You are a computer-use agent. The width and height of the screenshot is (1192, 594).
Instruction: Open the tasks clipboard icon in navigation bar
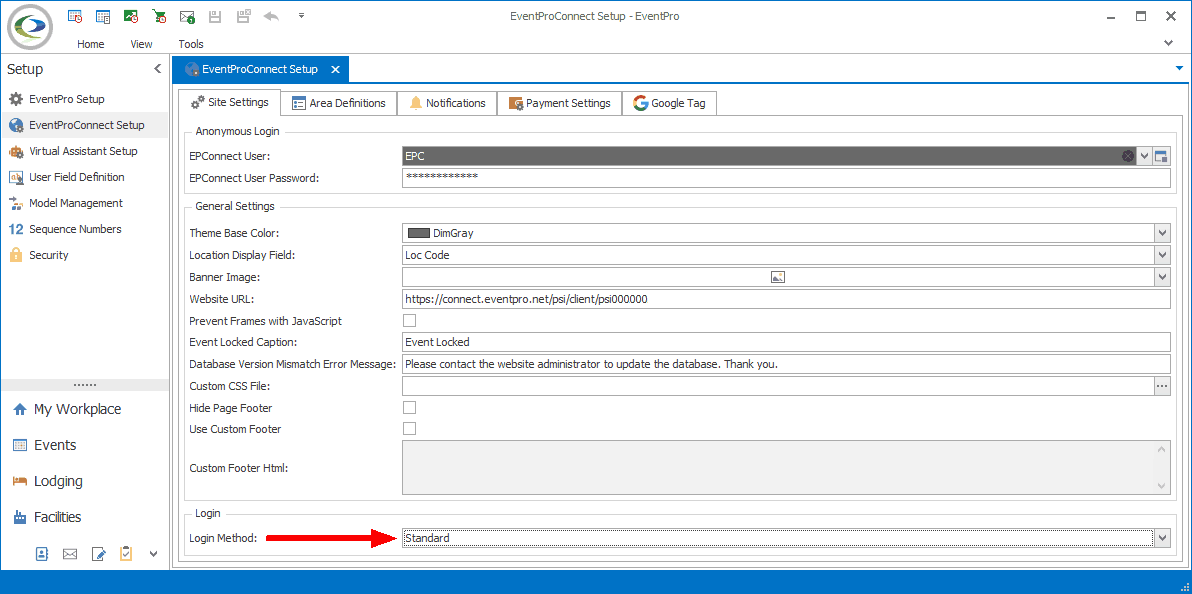pyautogui.click(x=126, y=554)
